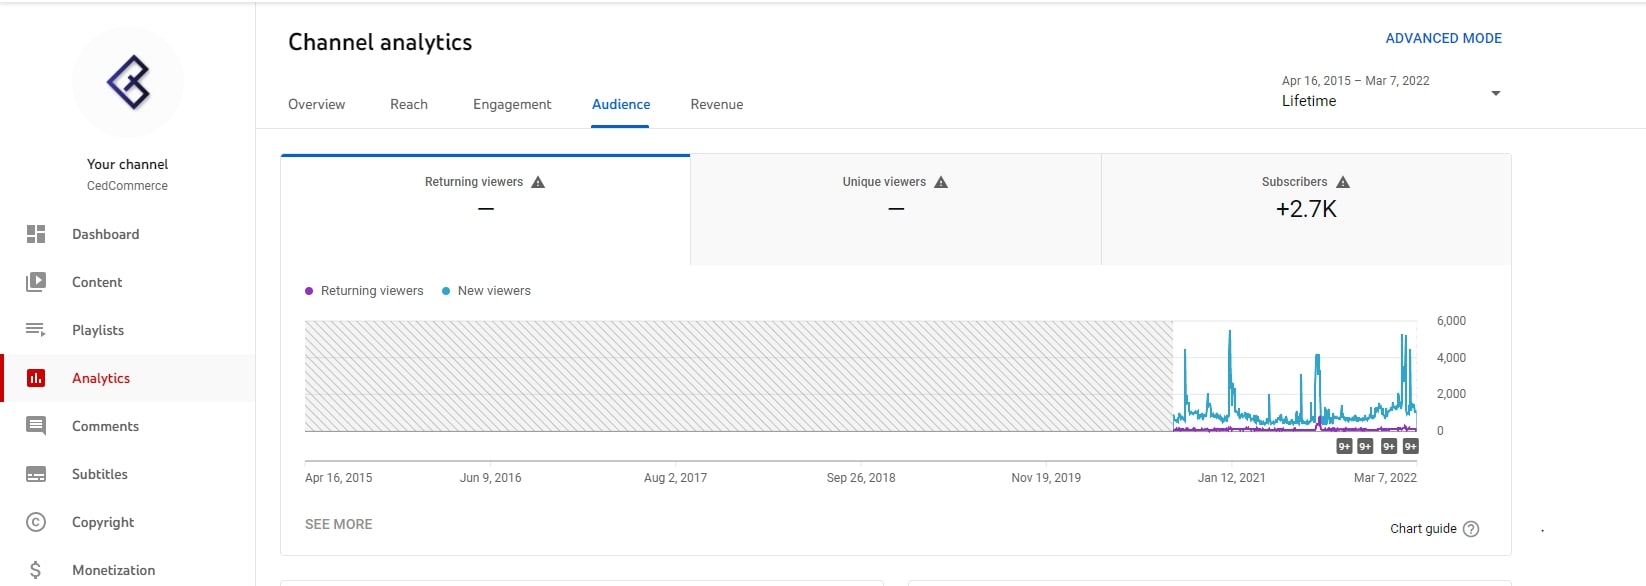Click the 2,000 y-axis label
1646x586 pixels.
[1451, 394]
